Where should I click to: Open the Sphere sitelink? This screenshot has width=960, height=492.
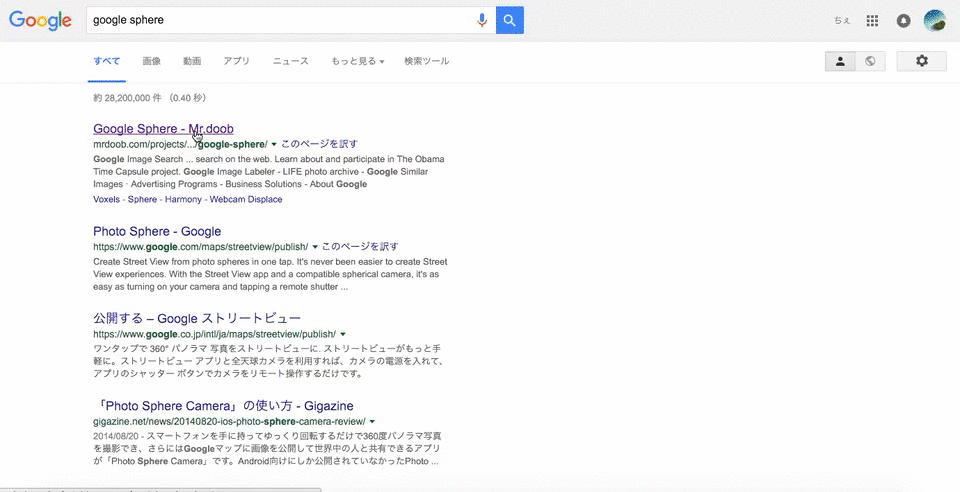(142, 199)
